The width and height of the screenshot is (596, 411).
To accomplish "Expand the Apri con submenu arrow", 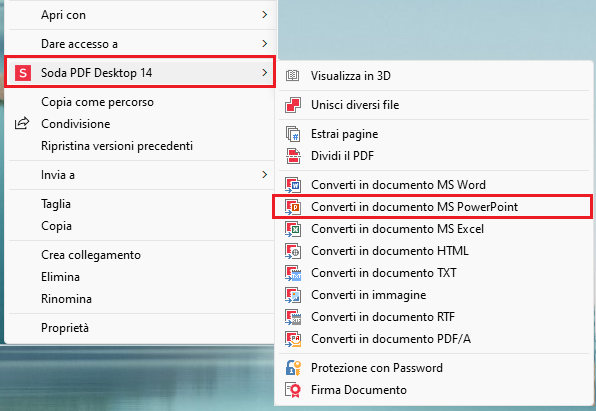I will tap(265, 14).
